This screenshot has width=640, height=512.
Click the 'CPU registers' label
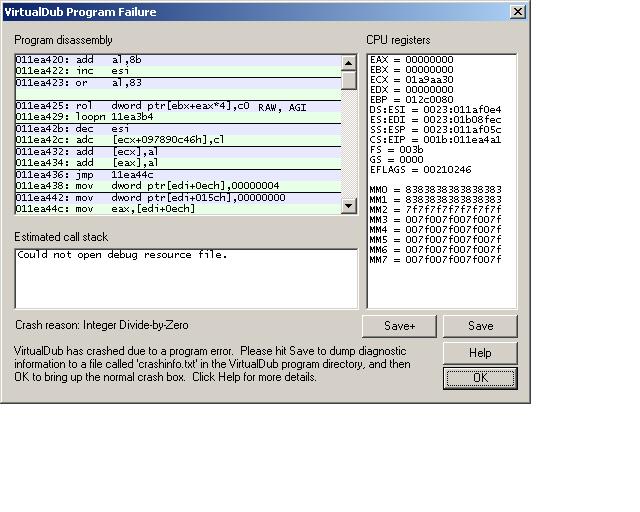398,40
